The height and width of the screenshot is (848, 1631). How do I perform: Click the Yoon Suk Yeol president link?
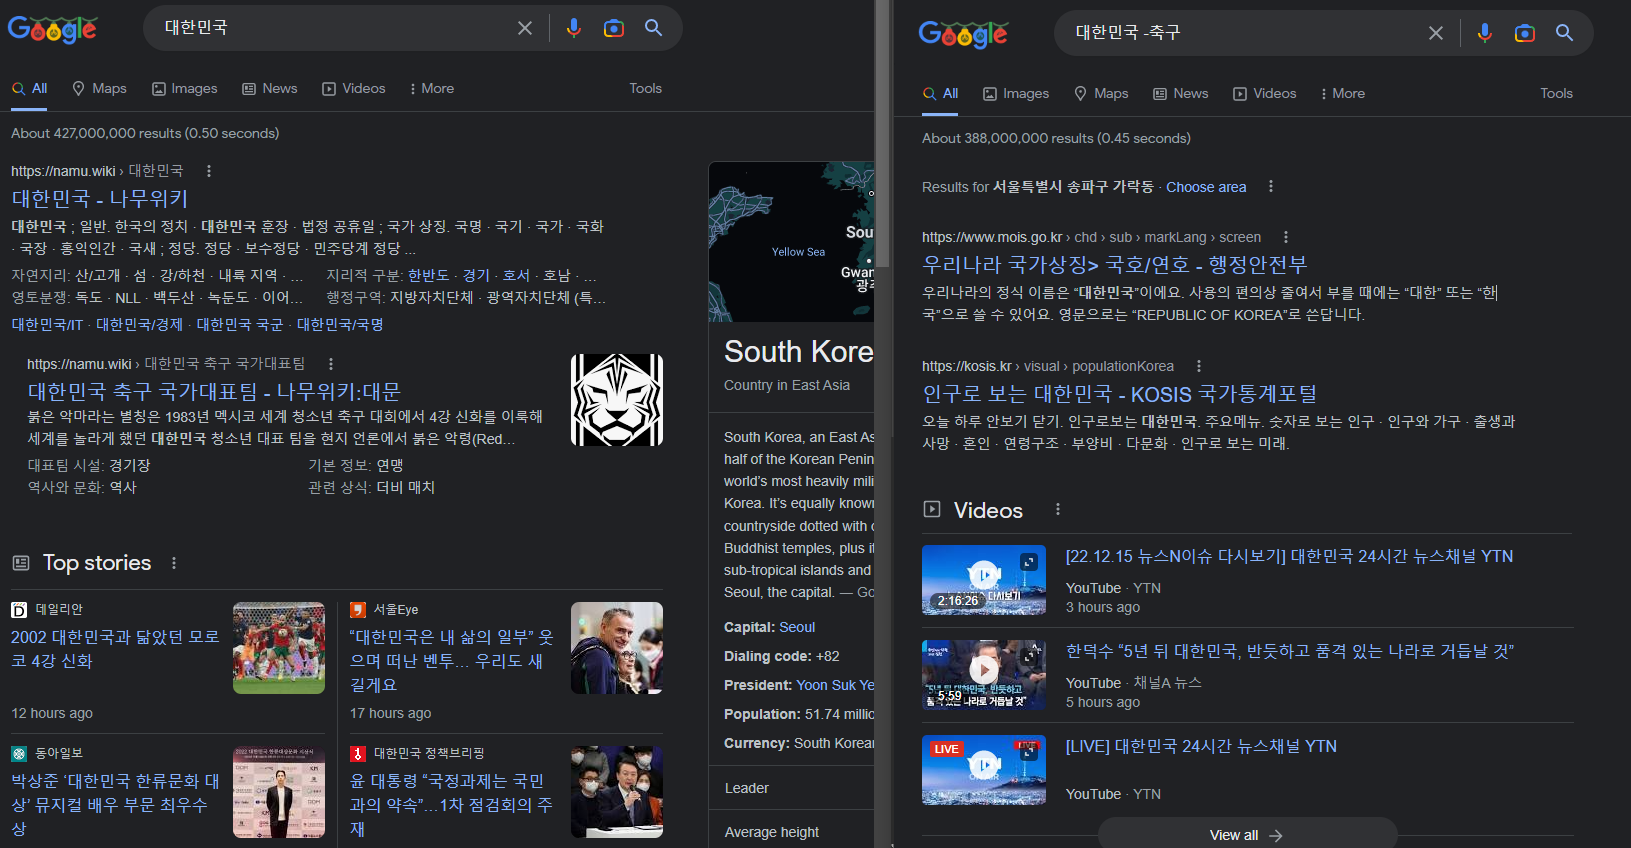pyautogui.click(x=835, y=685)
